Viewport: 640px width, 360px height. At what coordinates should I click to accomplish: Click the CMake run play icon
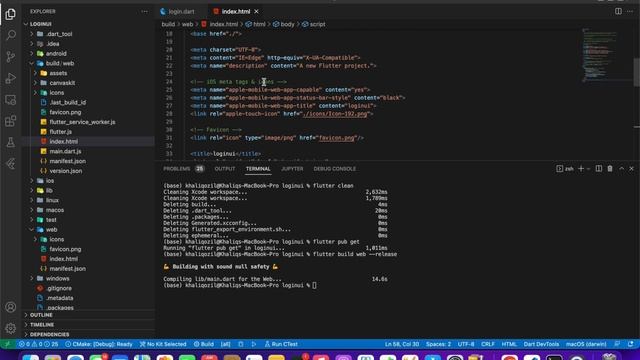[254, 344]
